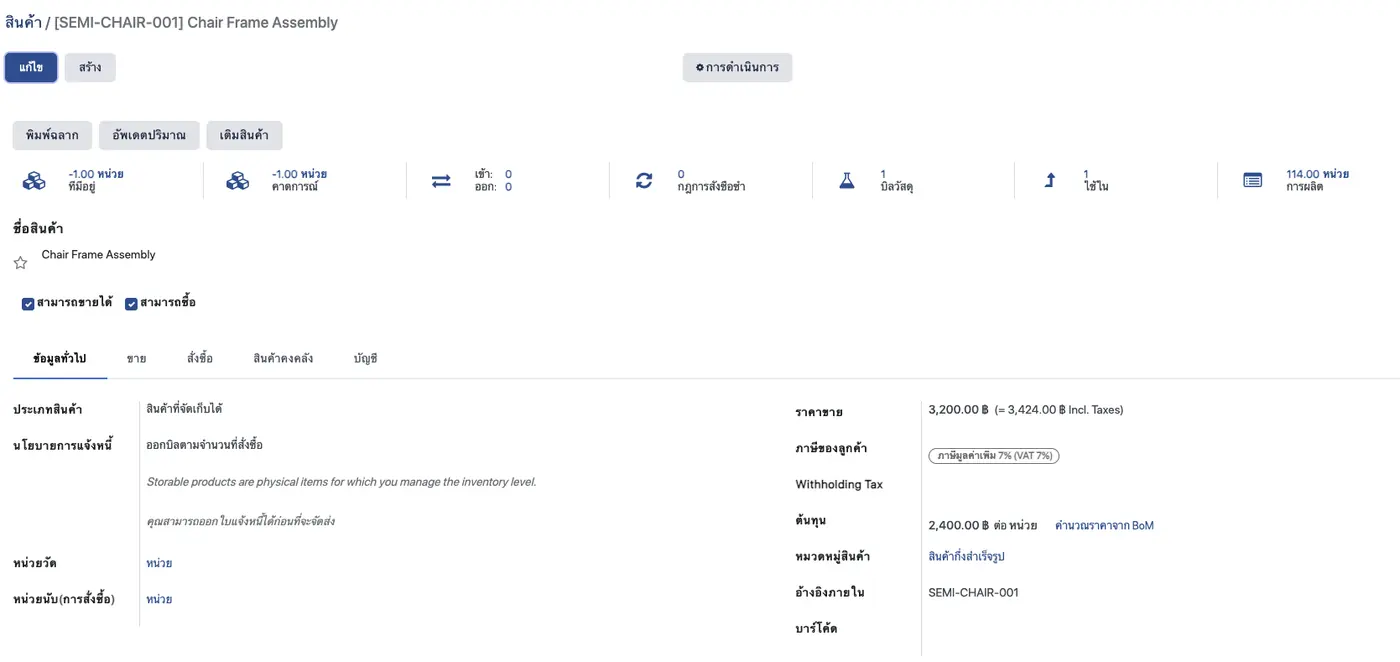Go to สินค้า breadcrumb link

click(x=23, y=22)
